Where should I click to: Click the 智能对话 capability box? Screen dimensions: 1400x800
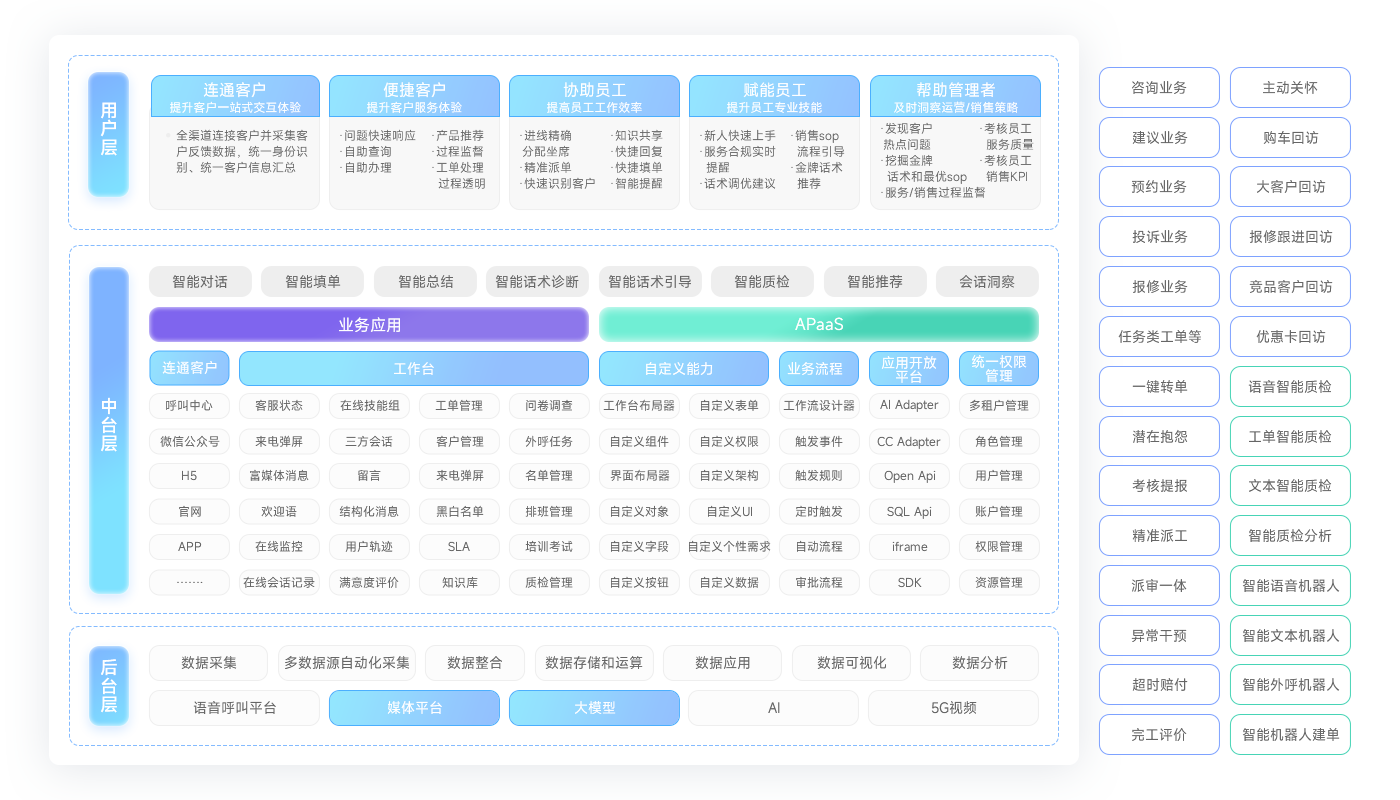coord(199,282)
